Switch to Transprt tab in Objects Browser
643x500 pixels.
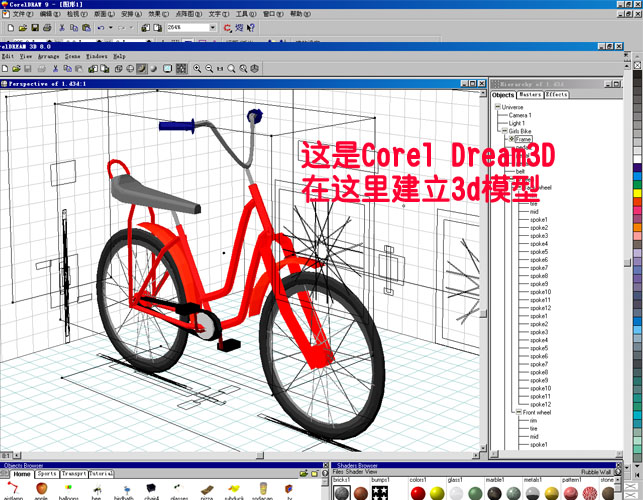click(x=74, y=474)
